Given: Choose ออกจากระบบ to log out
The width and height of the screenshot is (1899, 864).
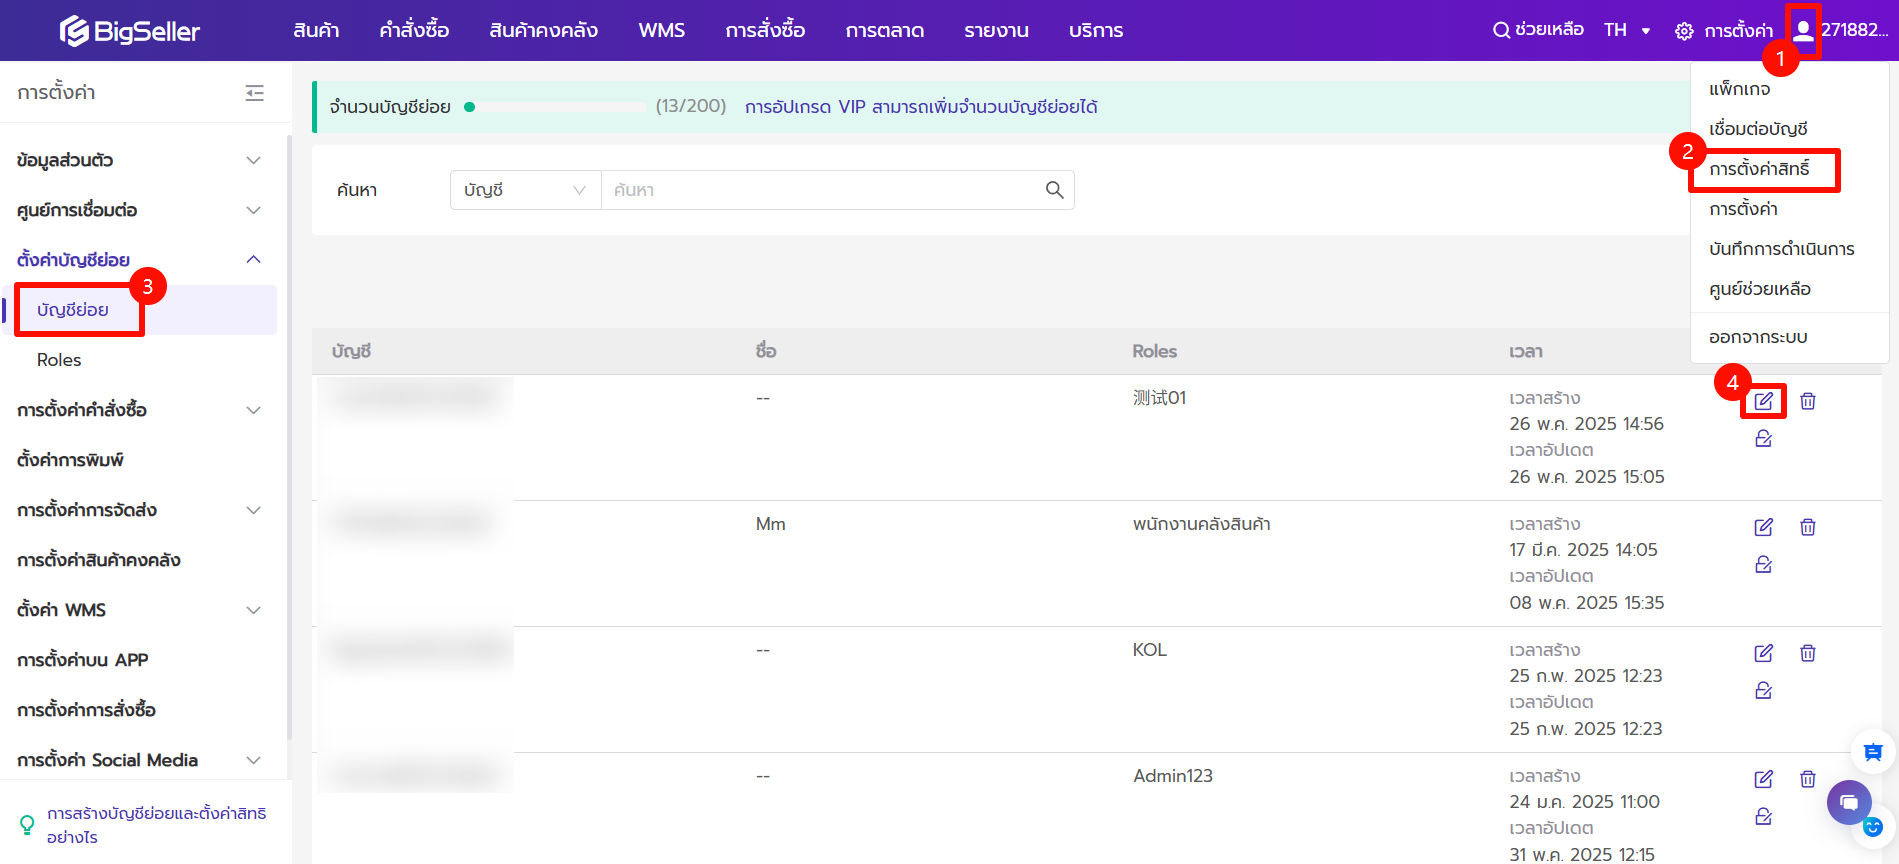Looking at the screenshot, I should 1758,337.
